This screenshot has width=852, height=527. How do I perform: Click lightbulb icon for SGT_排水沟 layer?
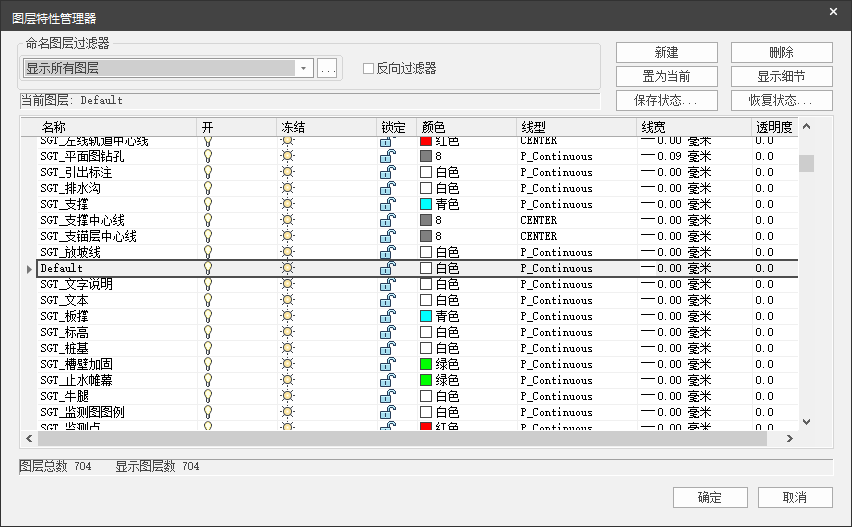[x=208, y=188]
